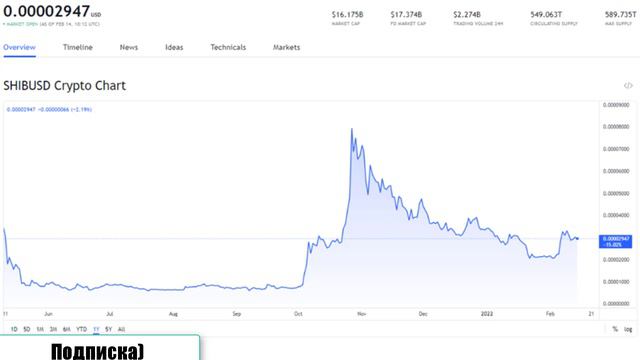640x360 pixels.
Task: Click the $17.374B FD market cap value
Action: [406, 15]
